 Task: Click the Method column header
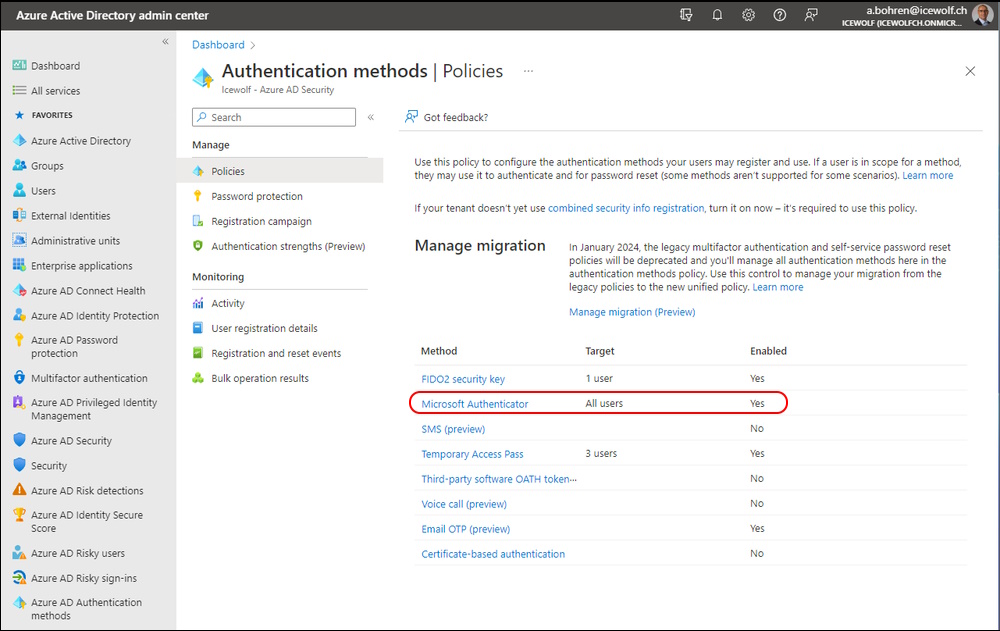[439, 351]
